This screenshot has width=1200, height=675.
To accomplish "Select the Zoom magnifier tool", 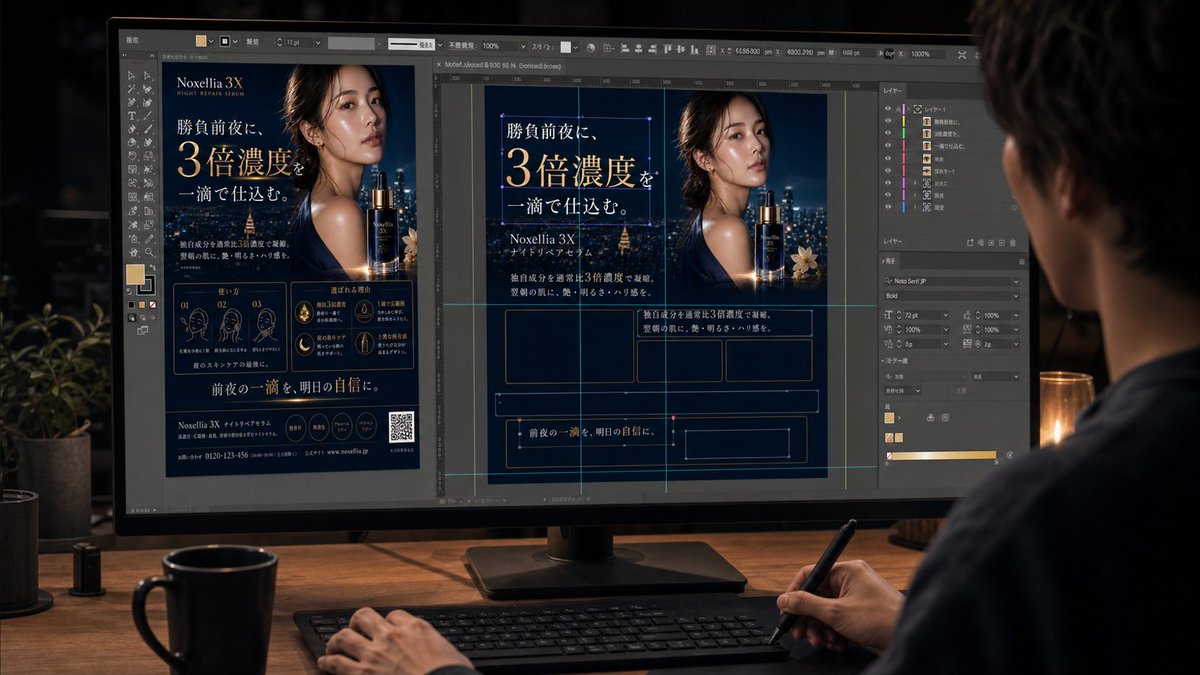I will 149,252.
